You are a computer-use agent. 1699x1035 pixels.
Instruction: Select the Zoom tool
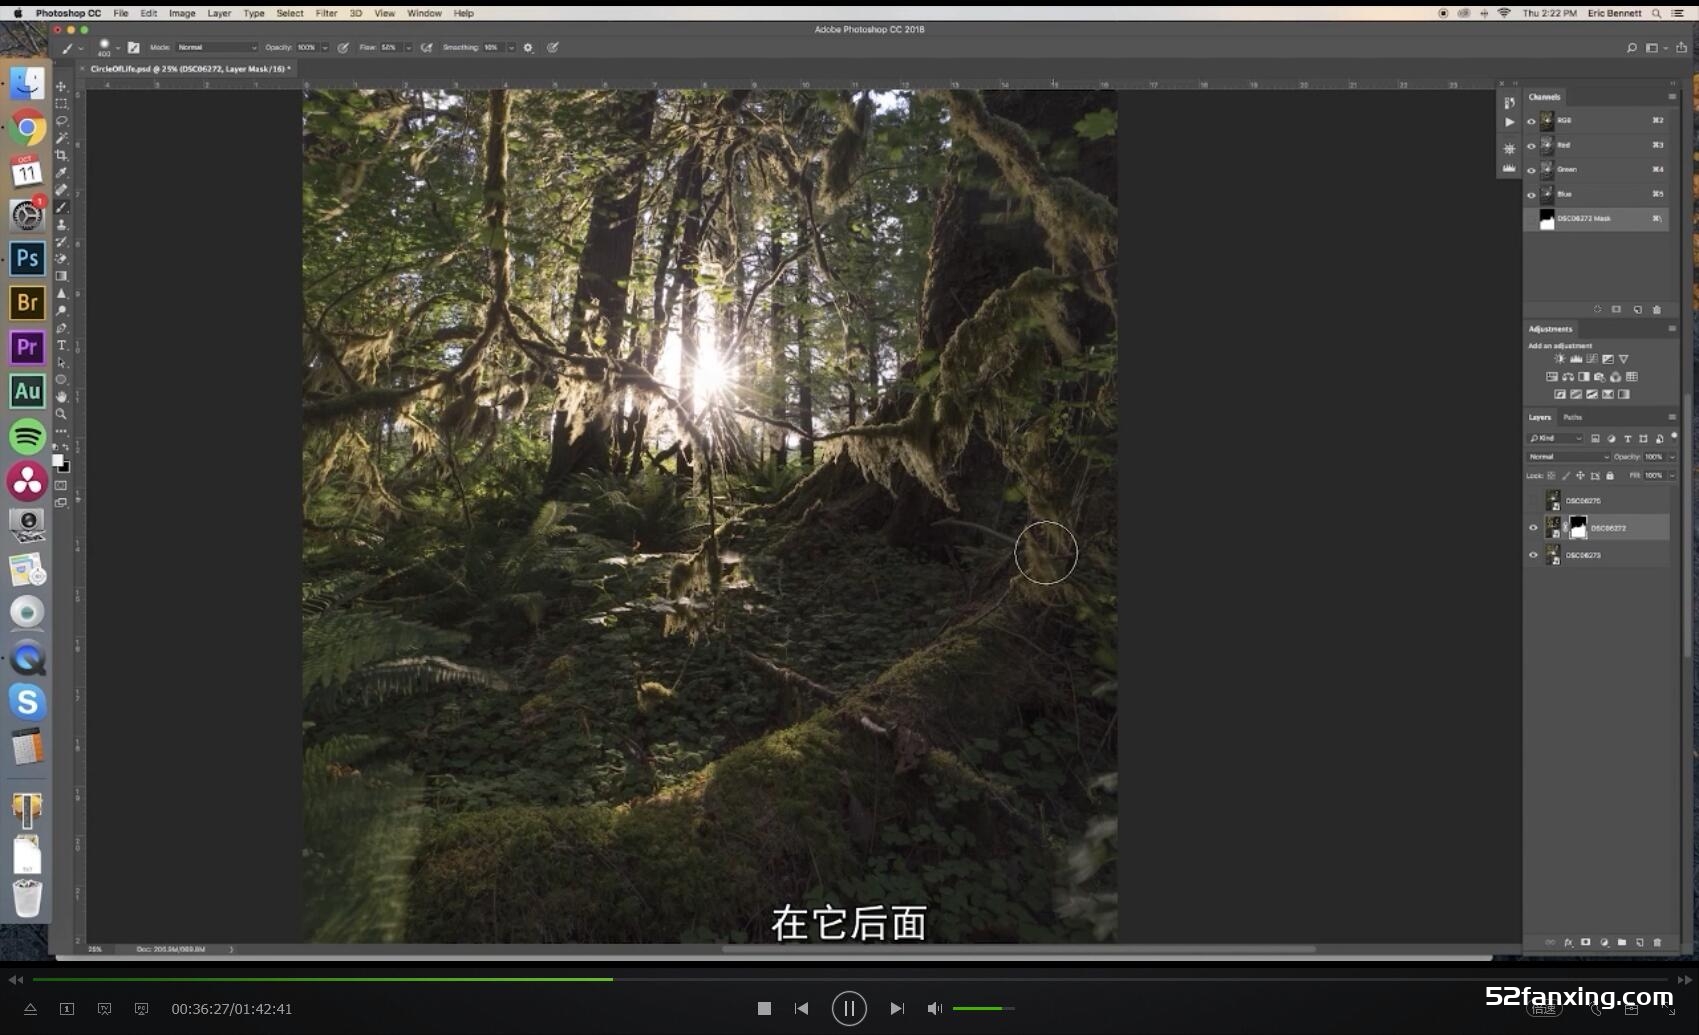(x=61, y=414)
